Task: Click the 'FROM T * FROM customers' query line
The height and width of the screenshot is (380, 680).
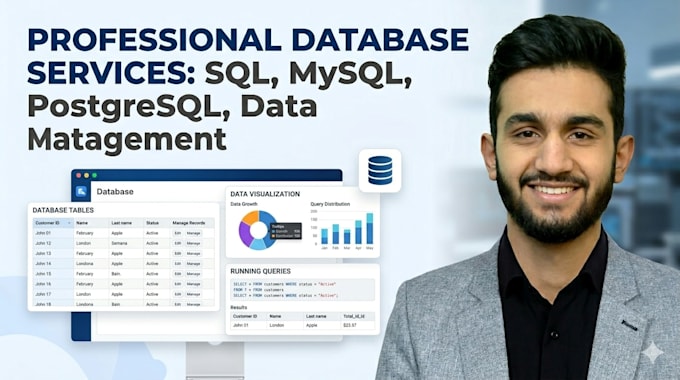Action: pyautogui.click(x=258, y=290)
